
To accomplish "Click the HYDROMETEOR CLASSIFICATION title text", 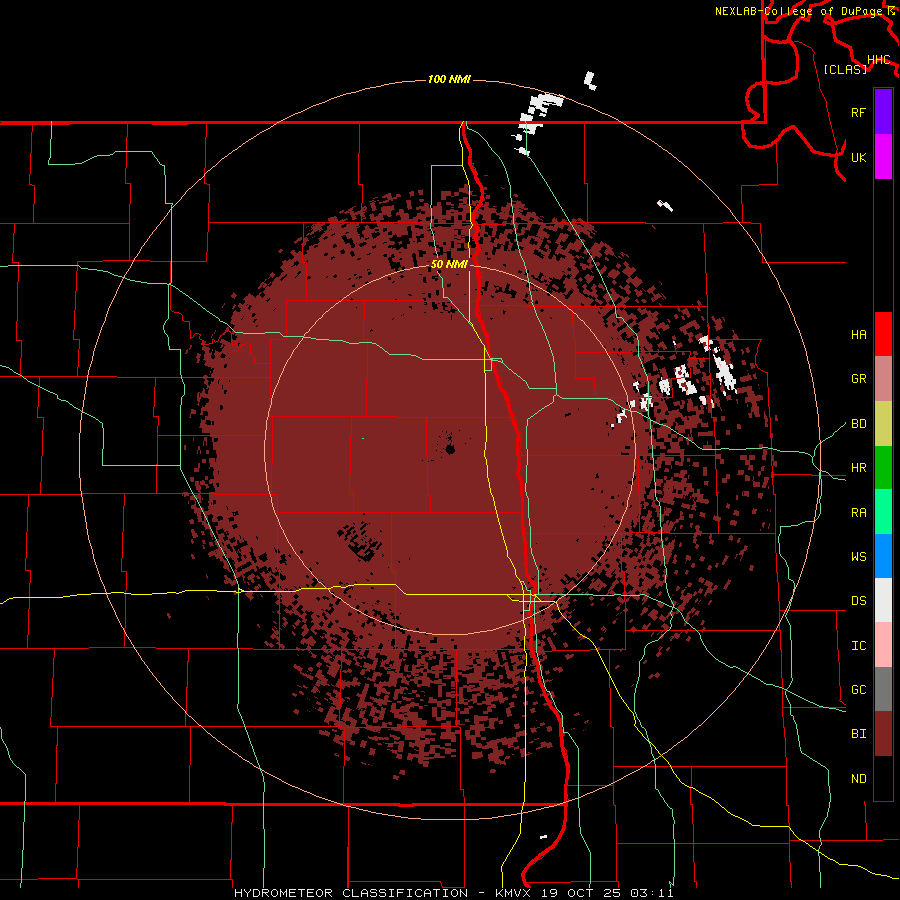I will coord(351,893).
